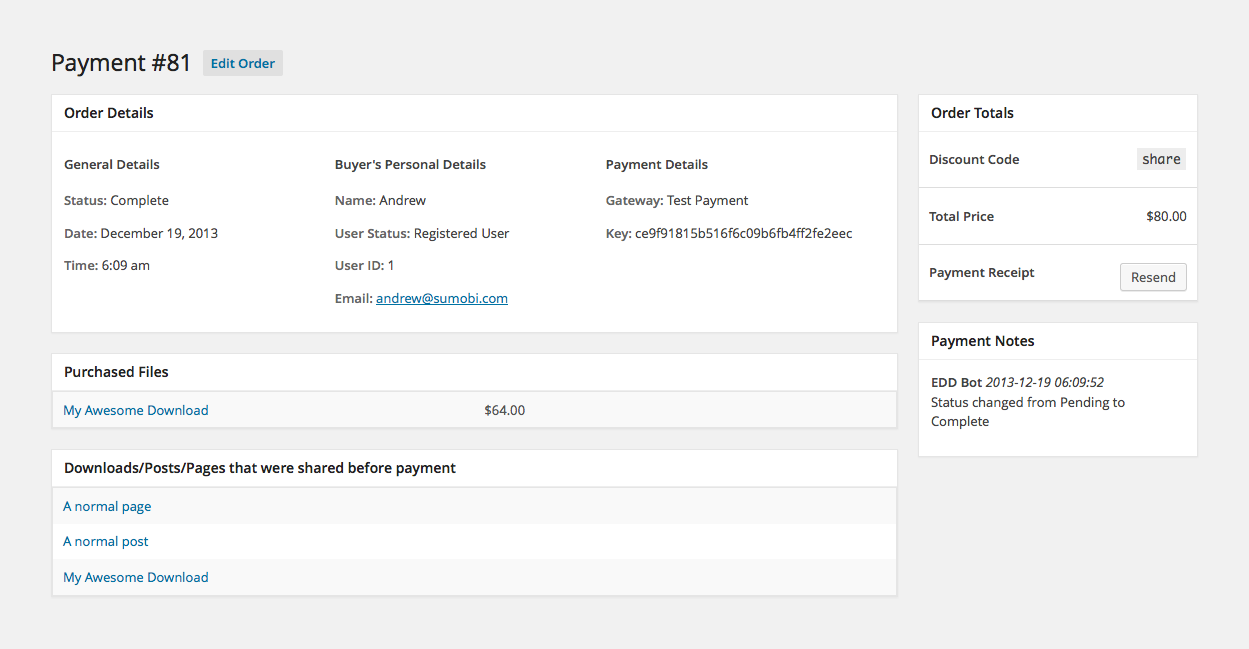Click the Payment Notes panel header
1249x649 pixels.
982,341
